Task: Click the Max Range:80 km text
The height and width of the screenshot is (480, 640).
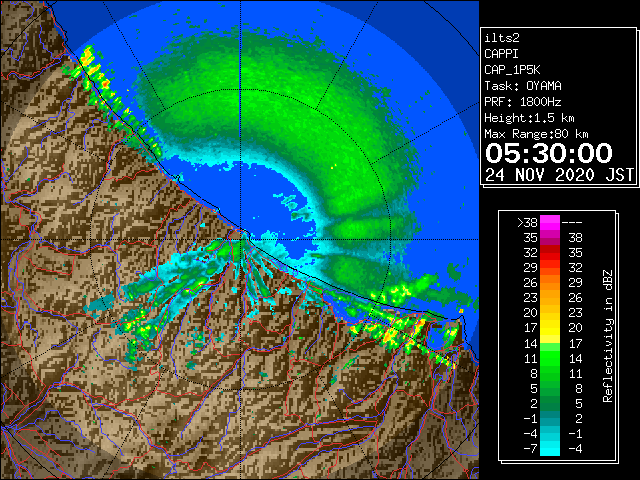Action: (x=536, y=134)
